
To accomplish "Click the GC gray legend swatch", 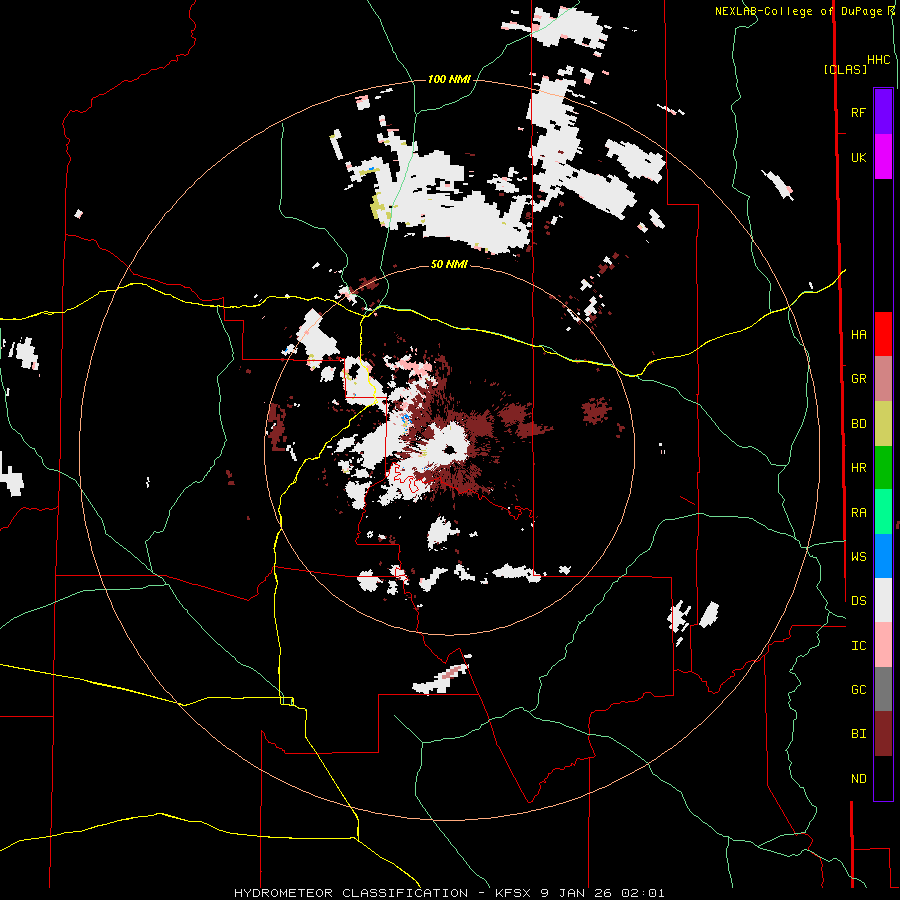I will pos(883,689).
